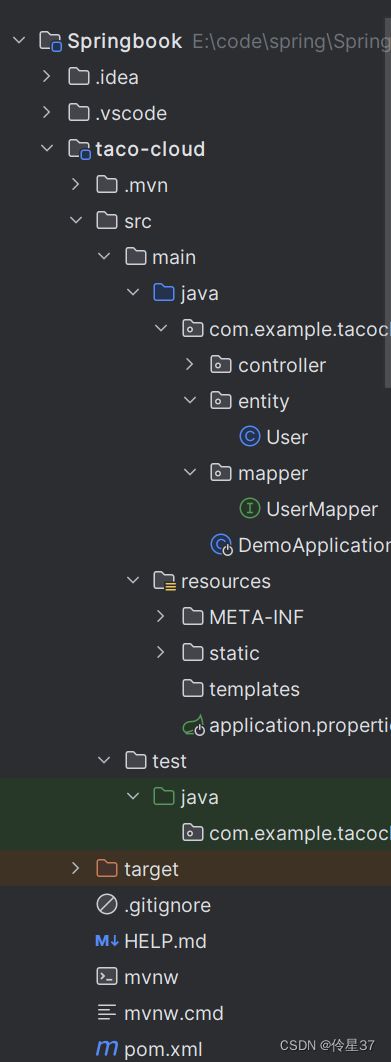391x1062 pixels.
Task: Click the application.properties Spring leaf icon
Action: pyautogui.click(x=193, y=725)
